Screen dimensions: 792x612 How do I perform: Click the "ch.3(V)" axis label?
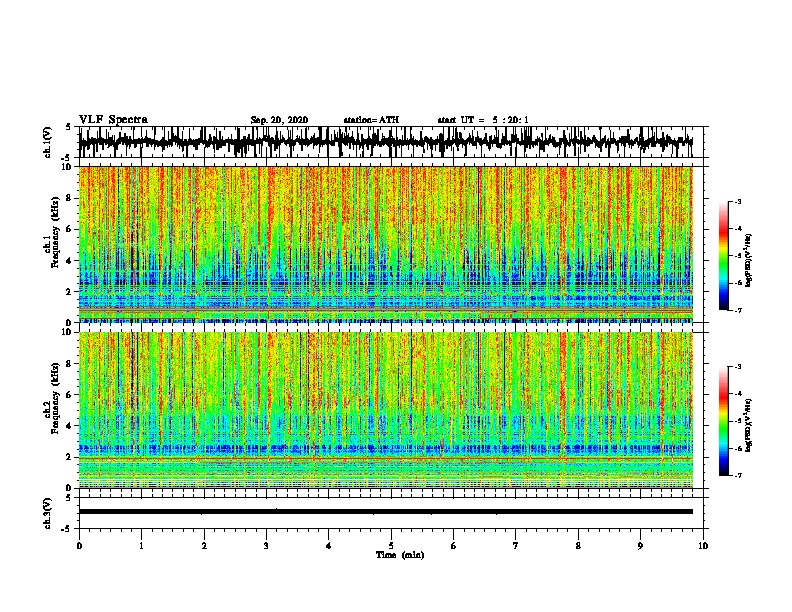47,513
